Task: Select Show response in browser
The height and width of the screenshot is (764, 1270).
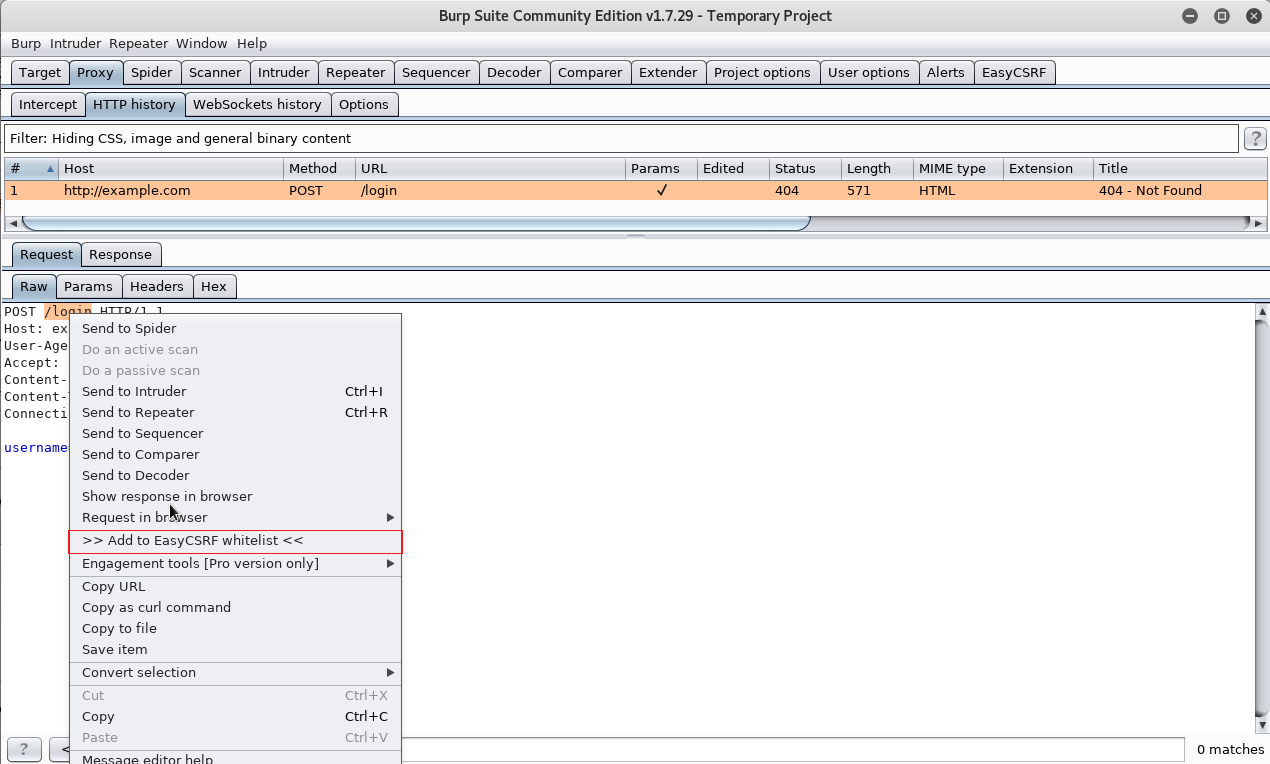Action: pos(235,496)
